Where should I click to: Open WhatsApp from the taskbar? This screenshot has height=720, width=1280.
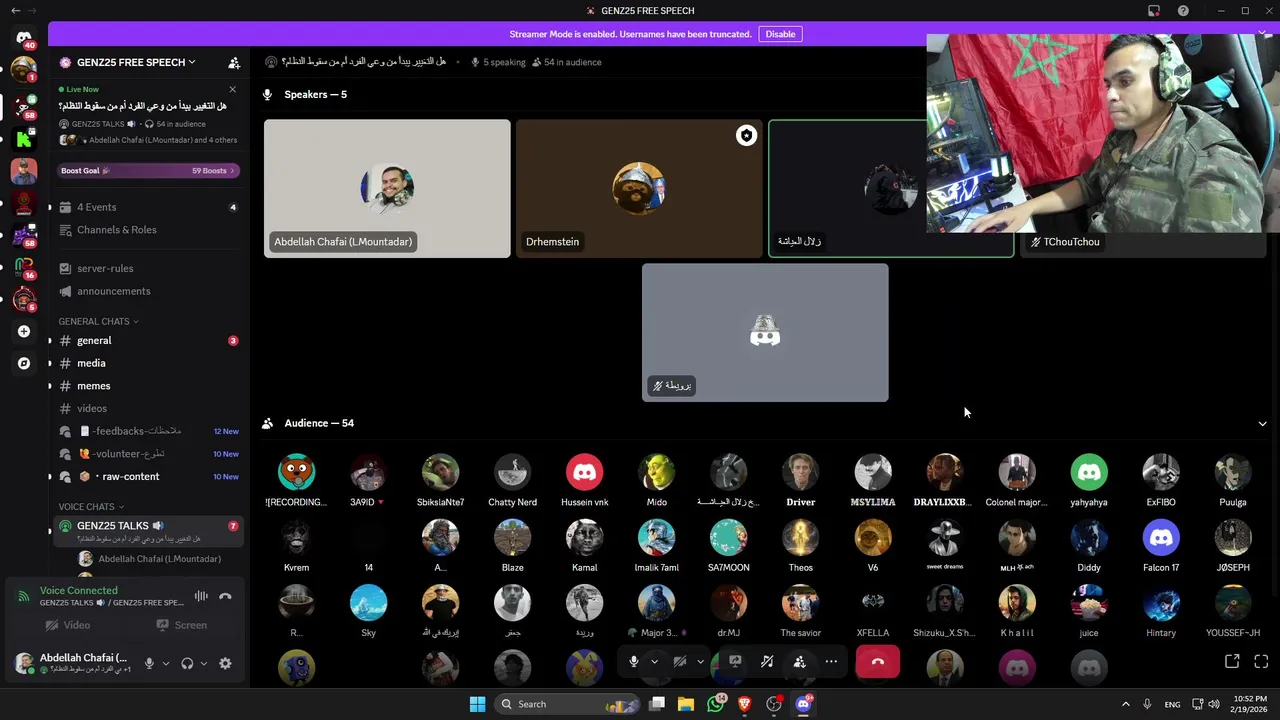coord(715,704)
